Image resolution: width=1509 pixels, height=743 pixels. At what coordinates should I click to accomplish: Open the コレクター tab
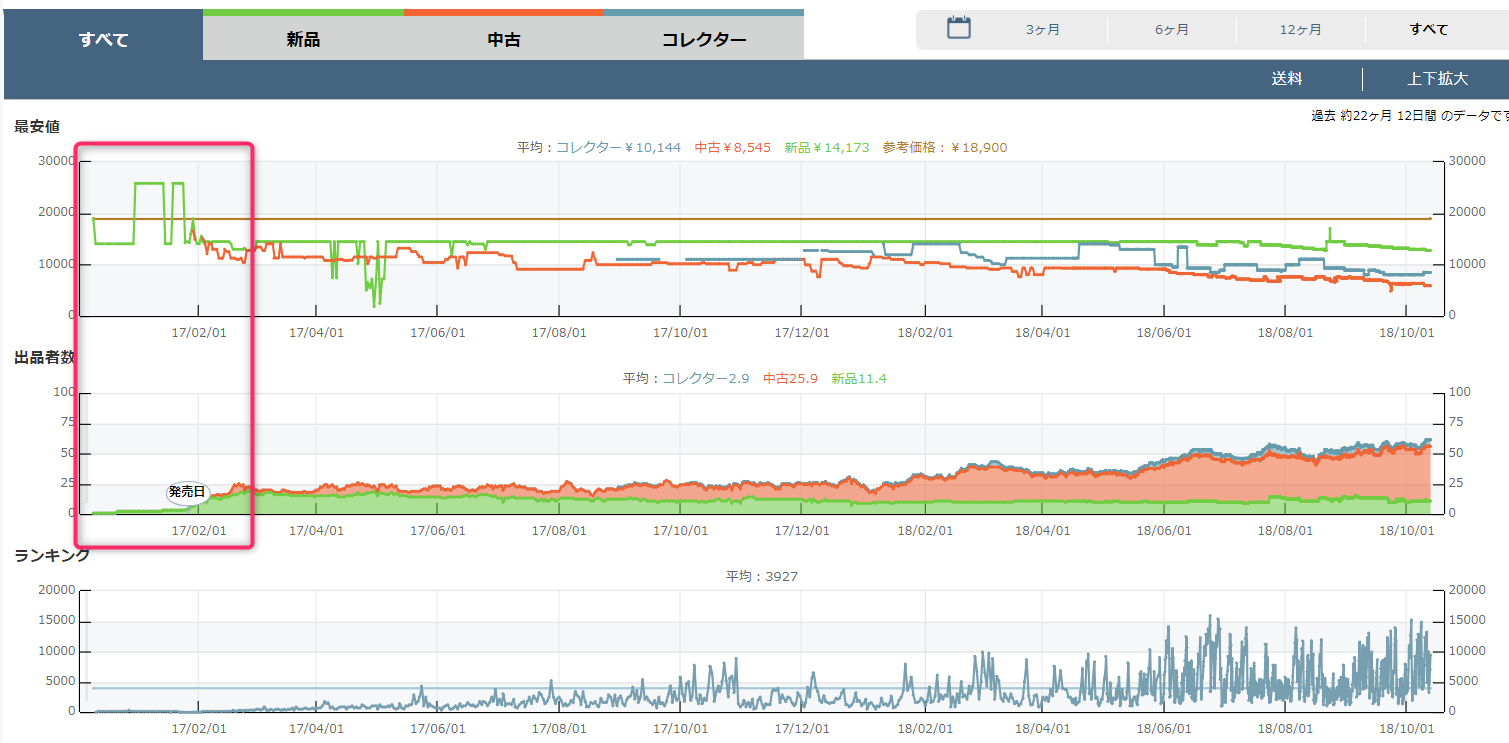(704, 40)
